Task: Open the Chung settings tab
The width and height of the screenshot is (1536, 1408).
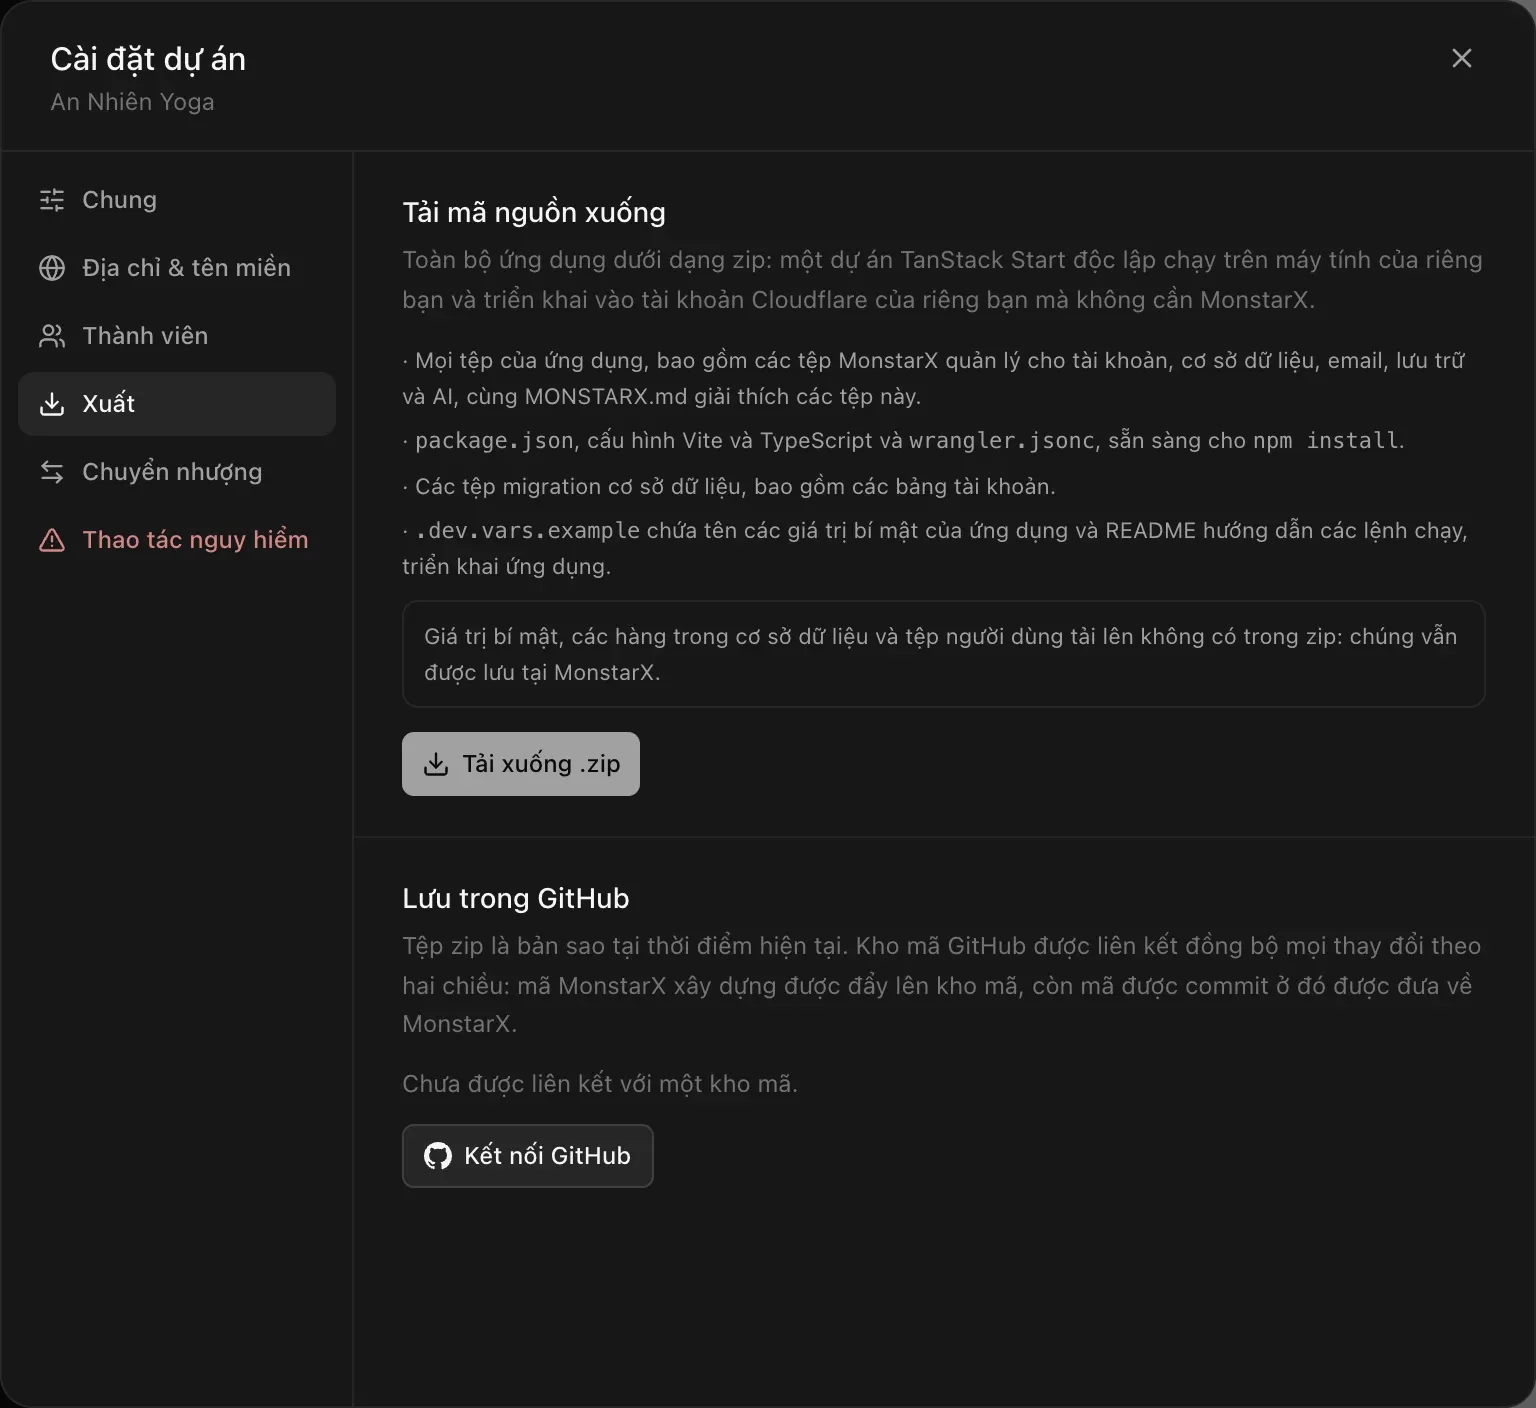Action: point(177,200)
